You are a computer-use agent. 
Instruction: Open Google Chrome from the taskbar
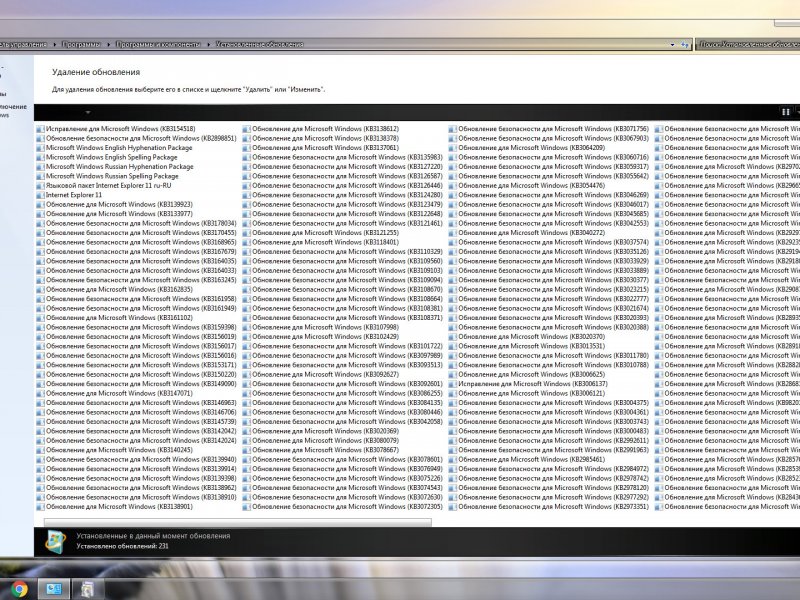coord(19,589)
